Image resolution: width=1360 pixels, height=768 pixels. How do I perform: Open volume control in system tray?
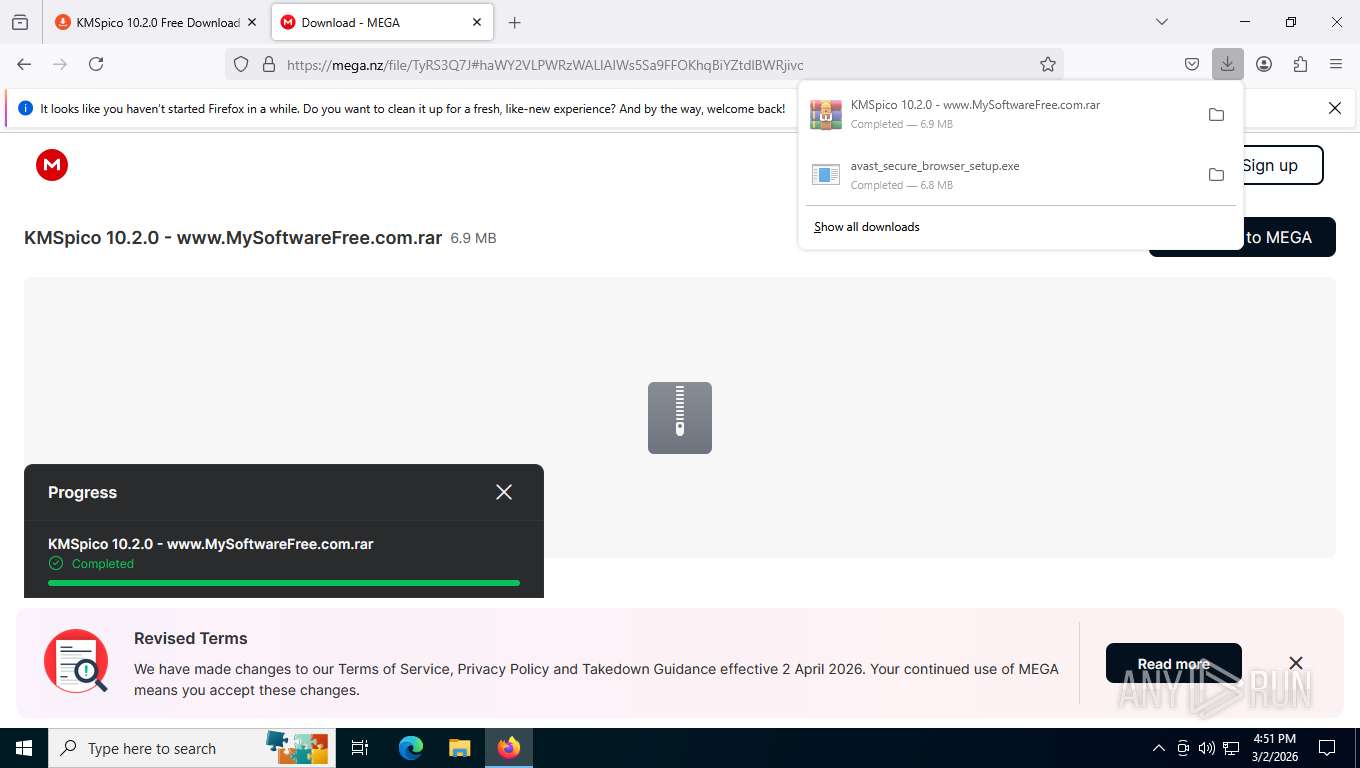click(x=1206, y=748)
